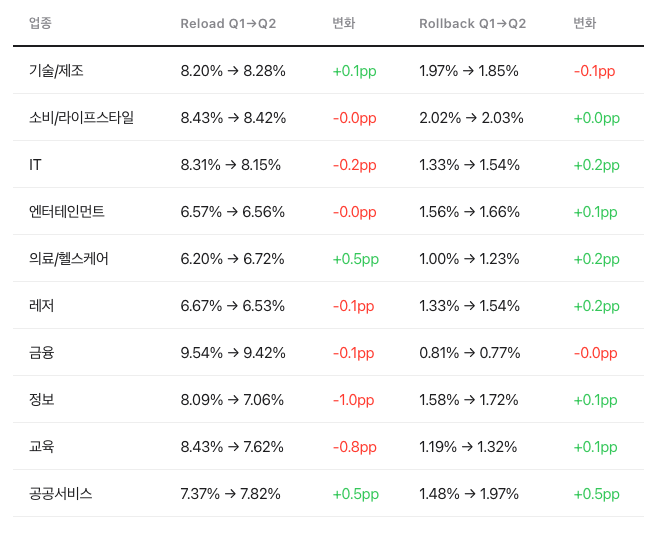
Task: Click the Rollback Q1→Q2 column header
Action: [472, 23]
